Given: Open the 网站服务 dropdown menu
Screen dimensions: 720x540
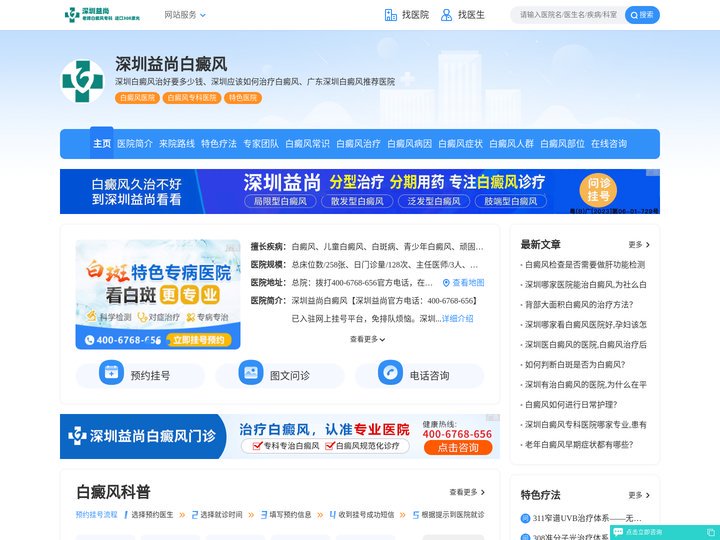Looking at the screenshot, I should (185, 15).
